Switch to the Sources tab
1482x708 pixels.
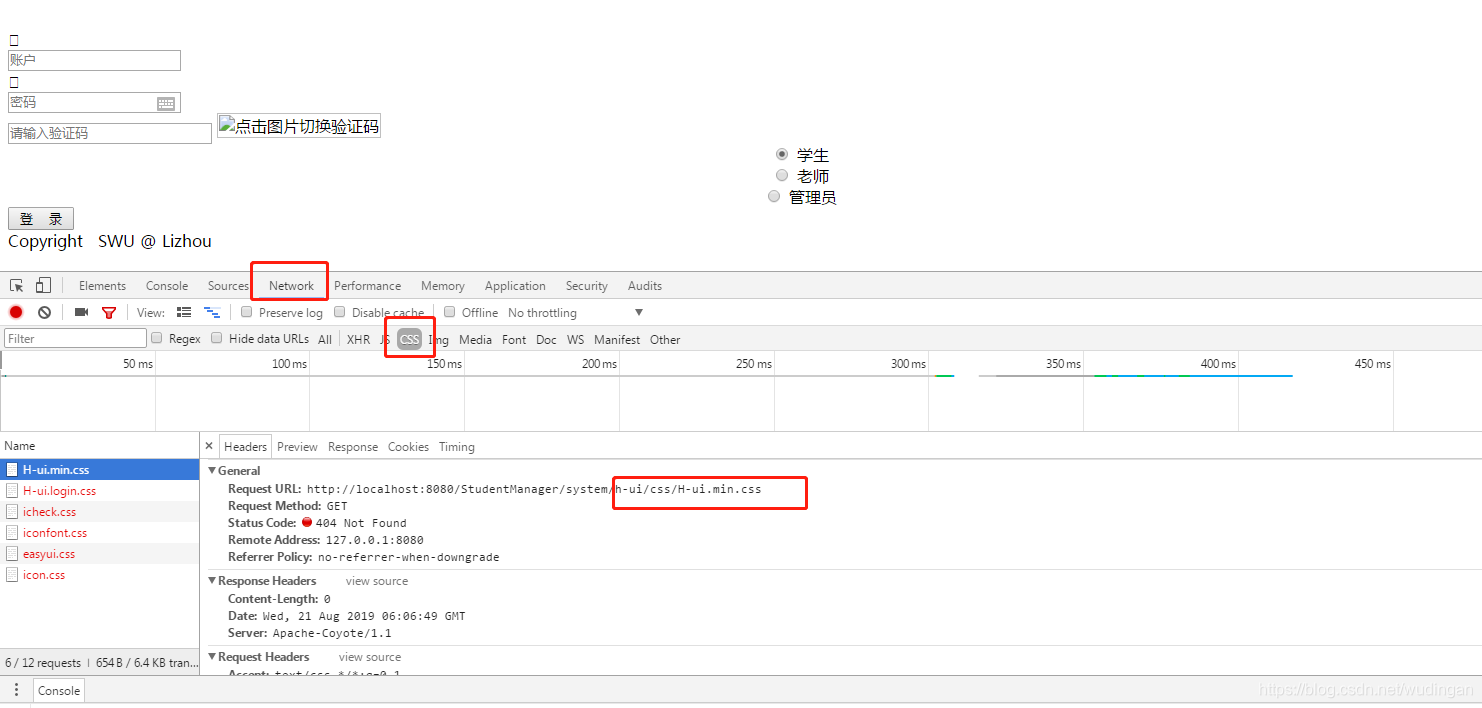[228, 286]
